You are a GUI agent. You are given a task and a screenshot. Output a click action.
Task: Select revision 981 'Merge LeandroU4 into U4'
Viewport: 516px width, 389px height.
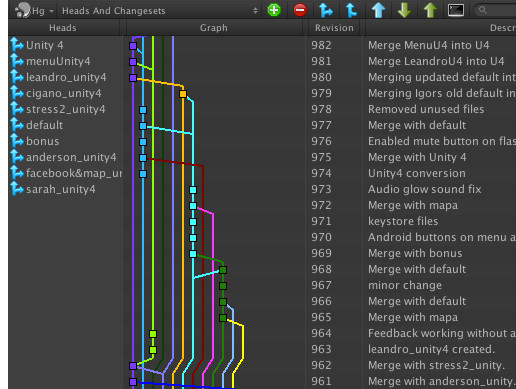click(x=436, y=61)
